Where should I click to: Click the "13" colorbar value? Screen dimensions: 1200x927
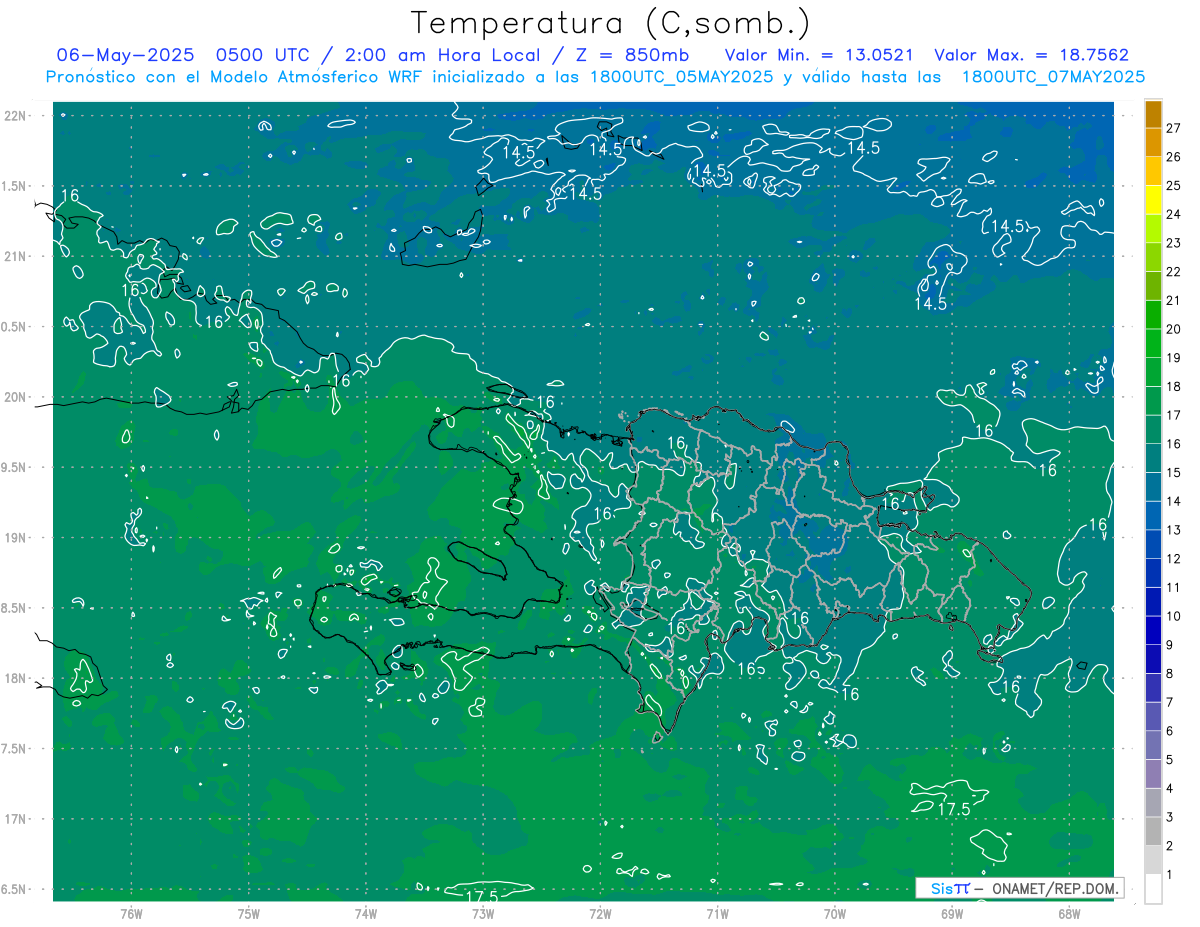tap(1174, 530)
